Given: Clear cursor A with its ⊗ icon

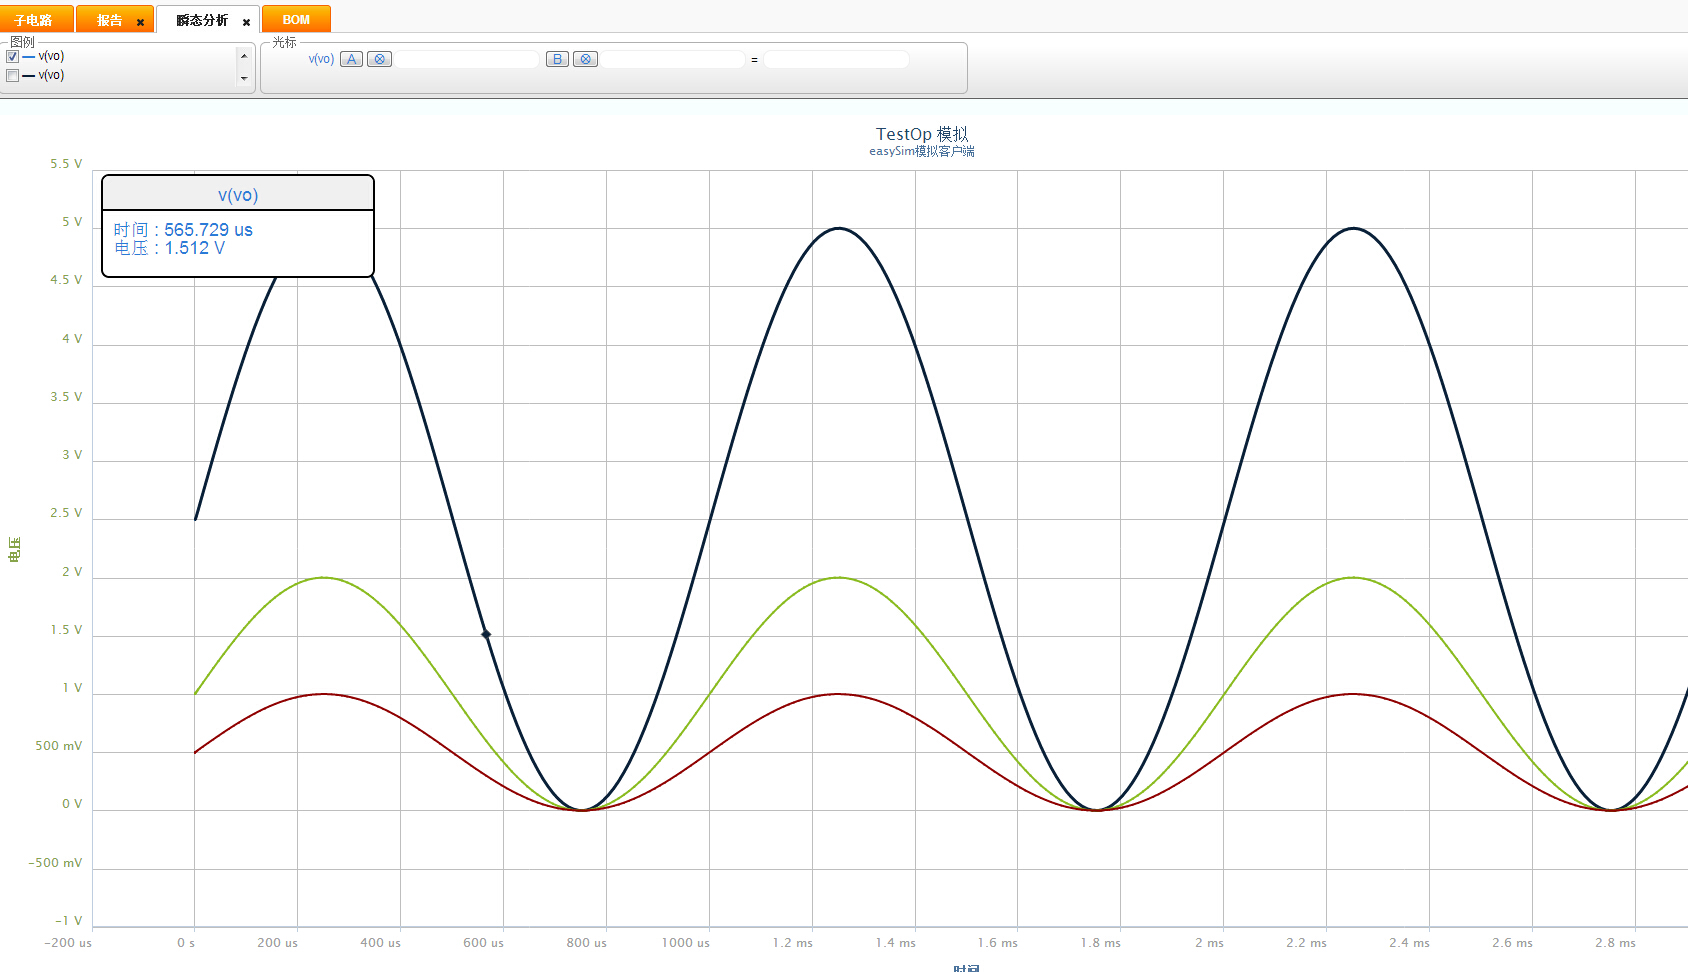Looking at the screenshot, I should click(x=379, y=59).
